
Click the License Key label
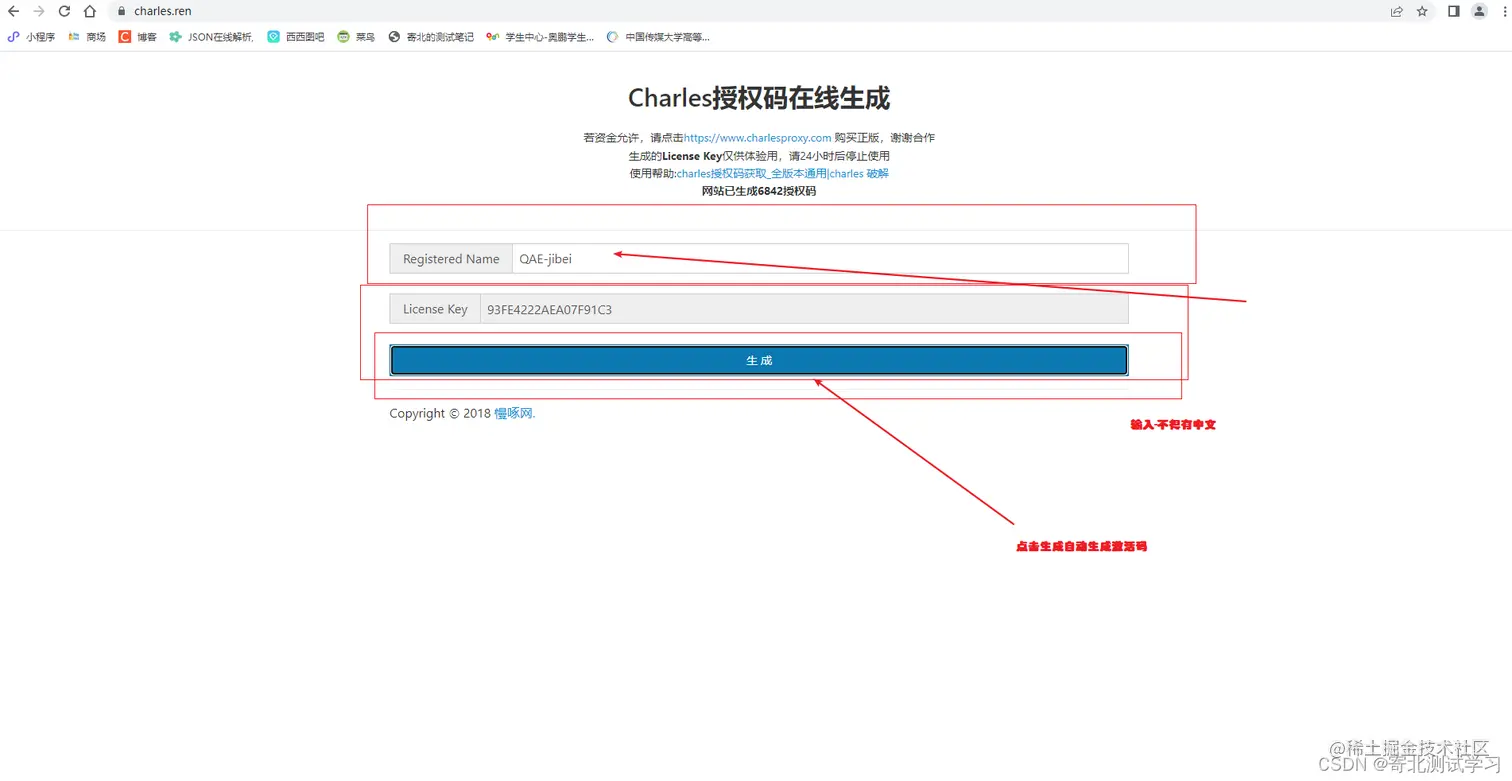(435, 309)
